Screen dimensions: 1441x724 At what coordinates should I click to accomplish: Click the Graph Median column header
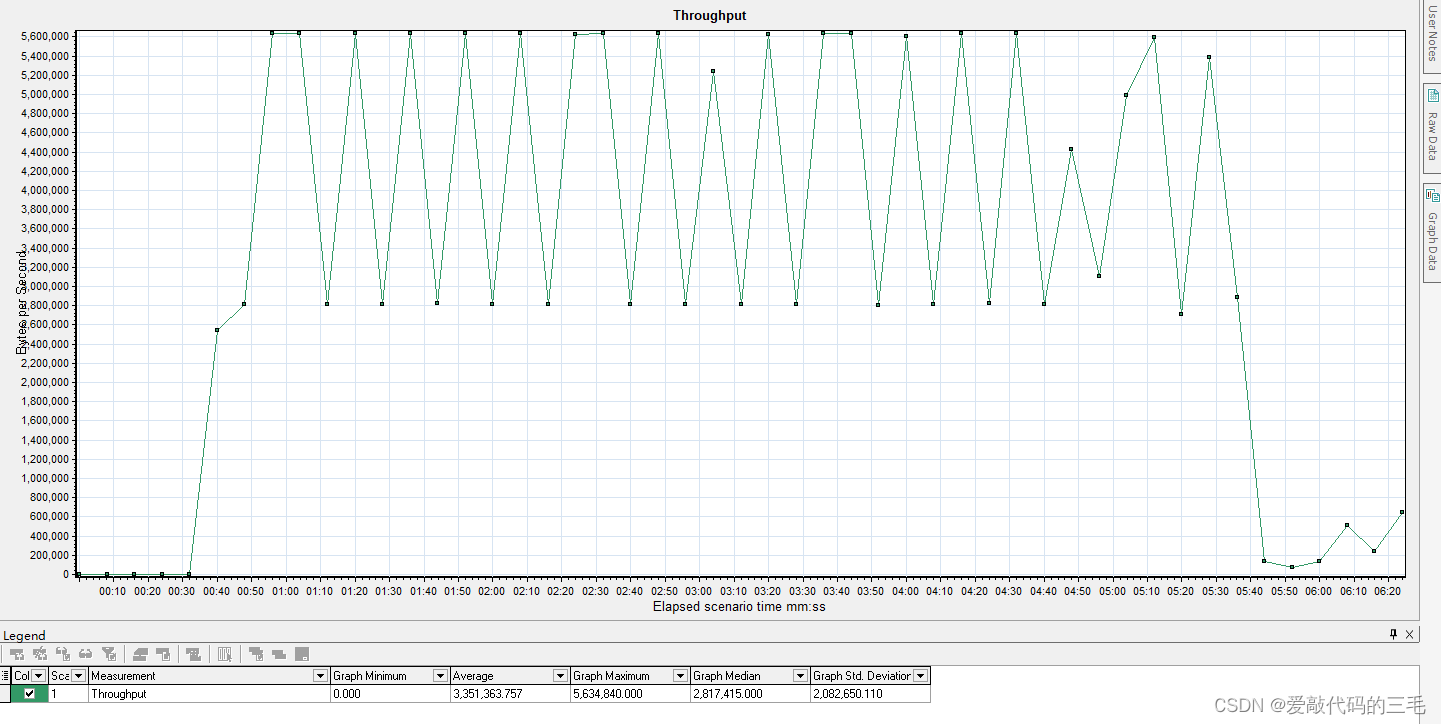750,675
